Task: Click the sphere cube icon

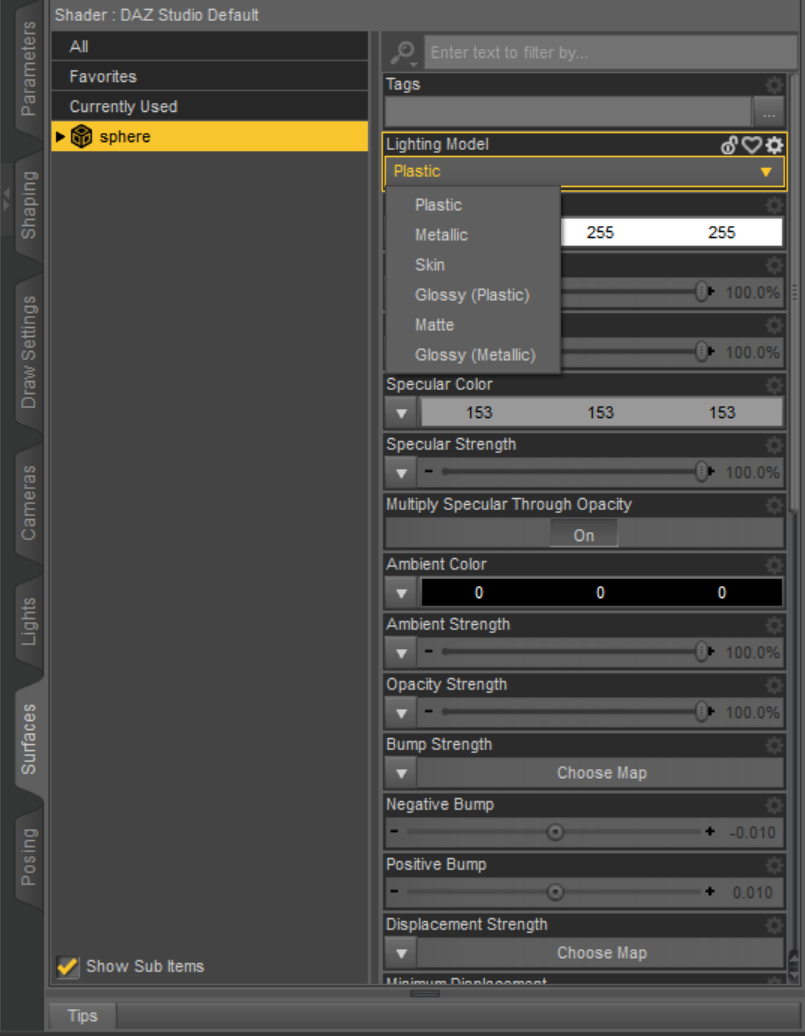Action: click(81, 137)
